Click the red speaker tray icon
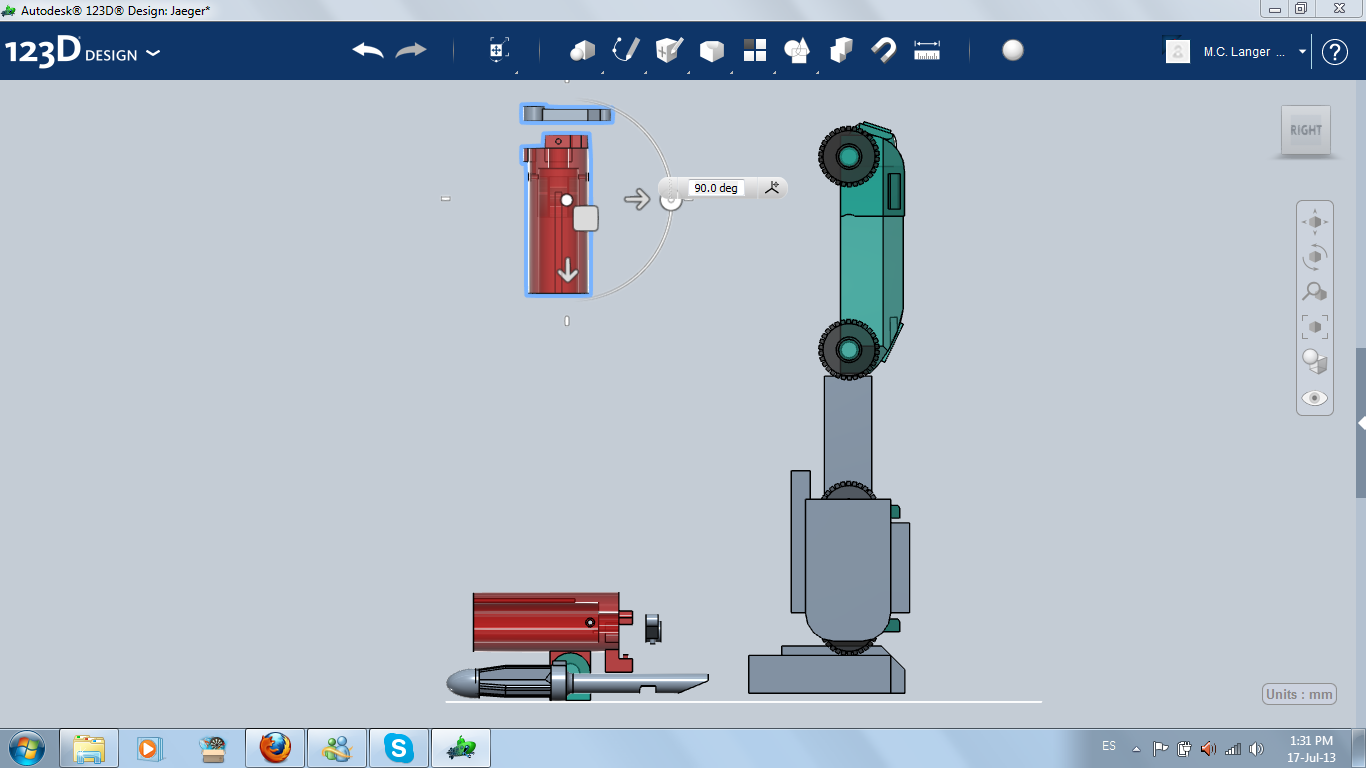This screenshot has width=1366, height=768. click(1208, 748)
